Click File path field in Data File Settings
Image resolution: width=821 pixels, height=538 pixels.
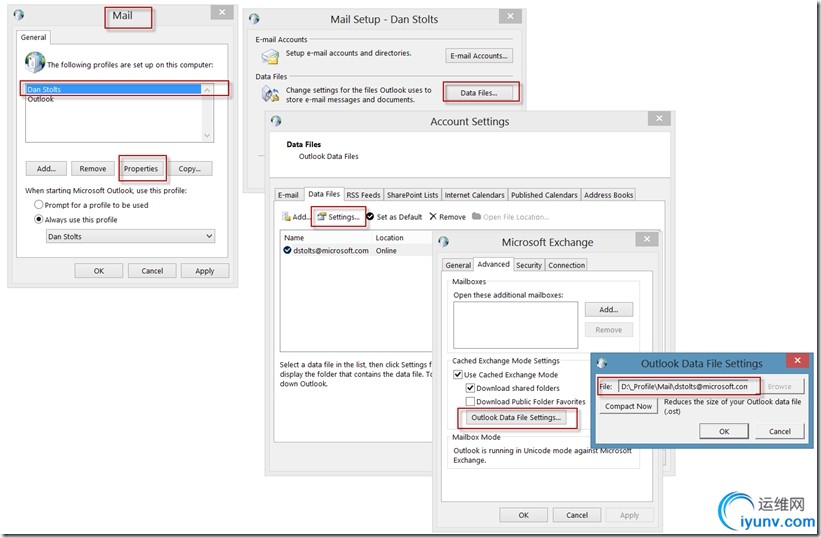point(689,386)
